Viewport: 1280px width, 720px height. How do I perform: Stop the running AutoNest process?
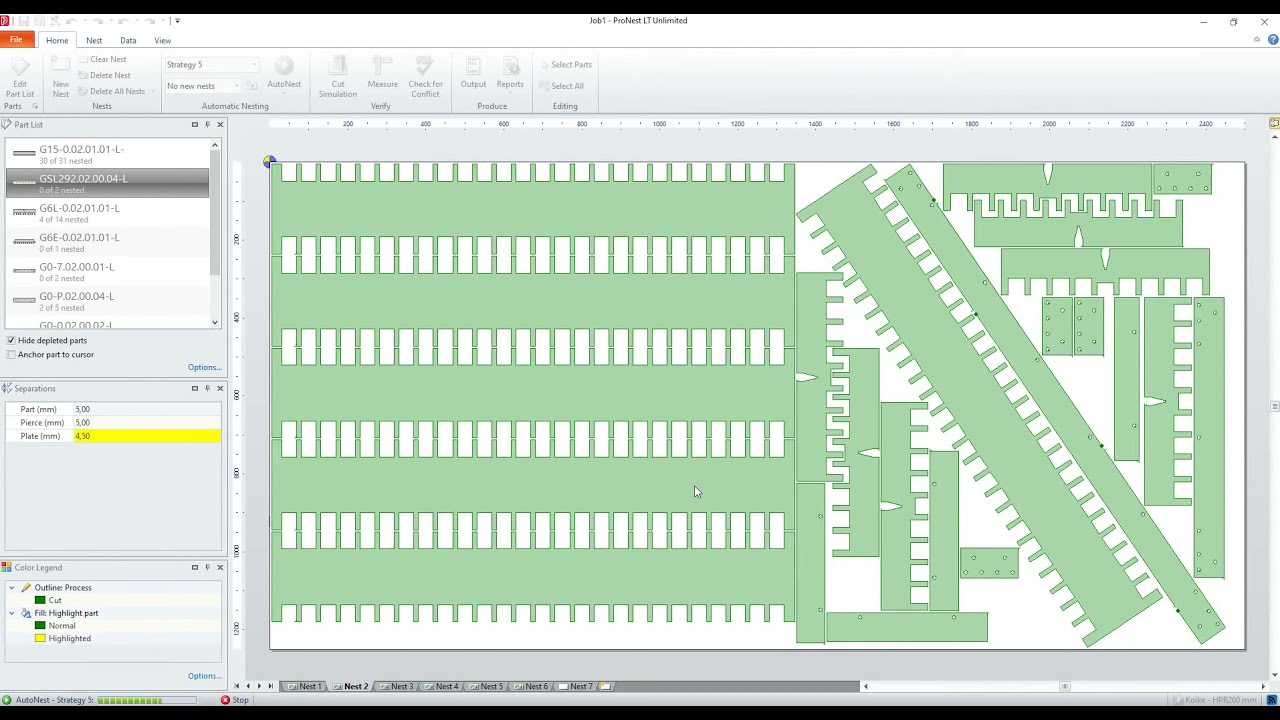(x=235, y=700)
